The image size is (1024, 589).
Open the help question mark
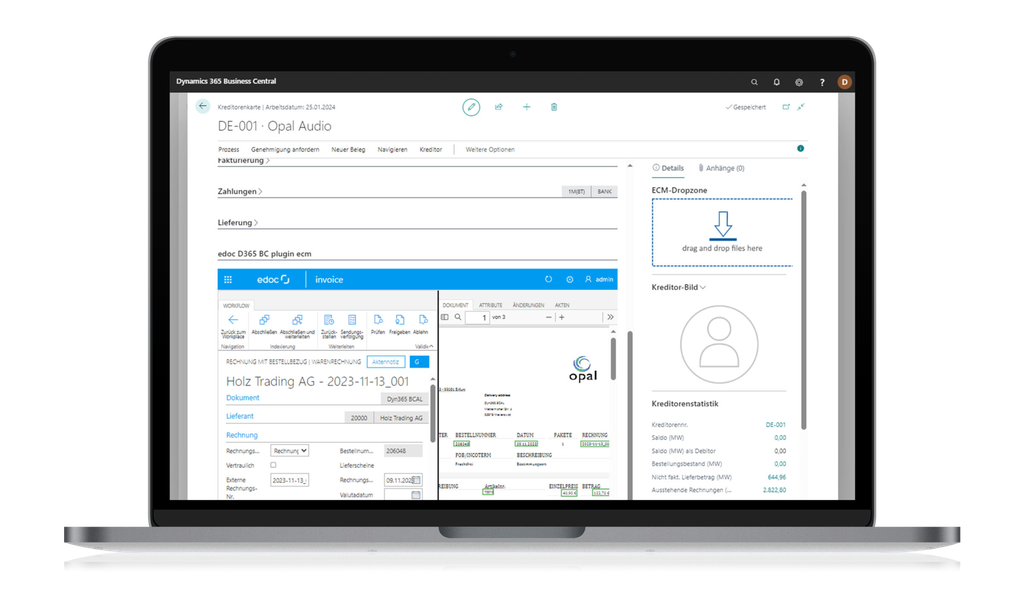822,82
